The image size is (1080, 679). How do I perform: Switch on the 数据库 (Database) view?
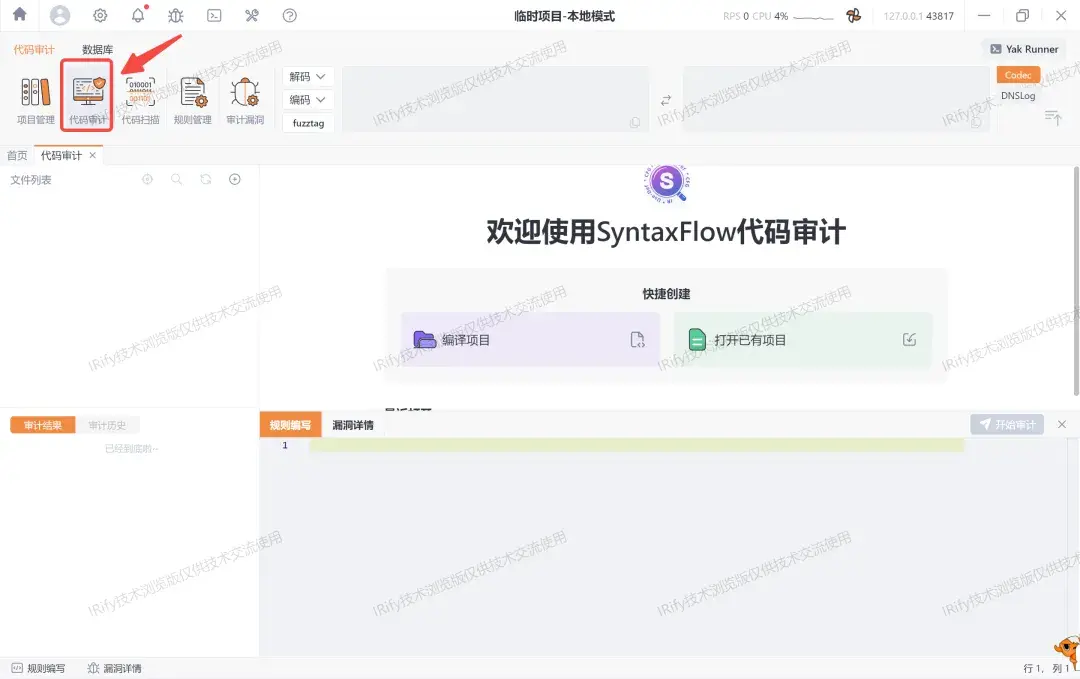[97, 48]
